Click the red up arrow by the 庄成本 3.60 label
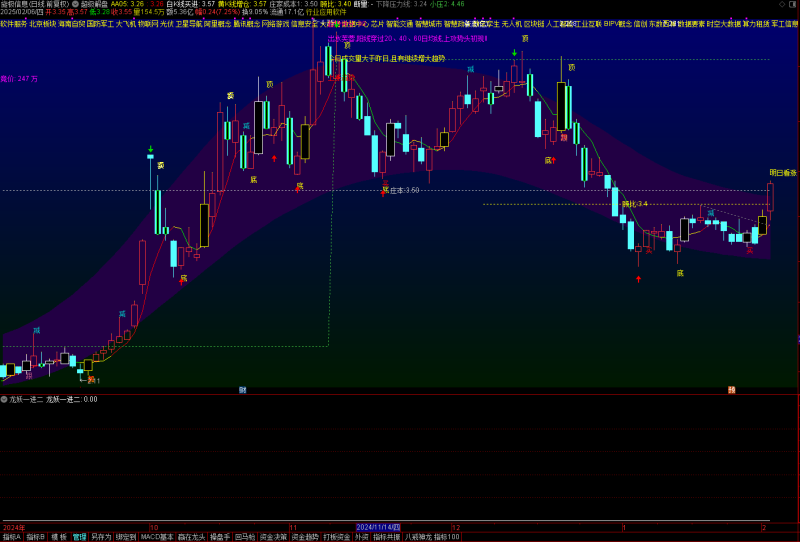The height and width of the screenshot is (542, 800). click(382, 193)
